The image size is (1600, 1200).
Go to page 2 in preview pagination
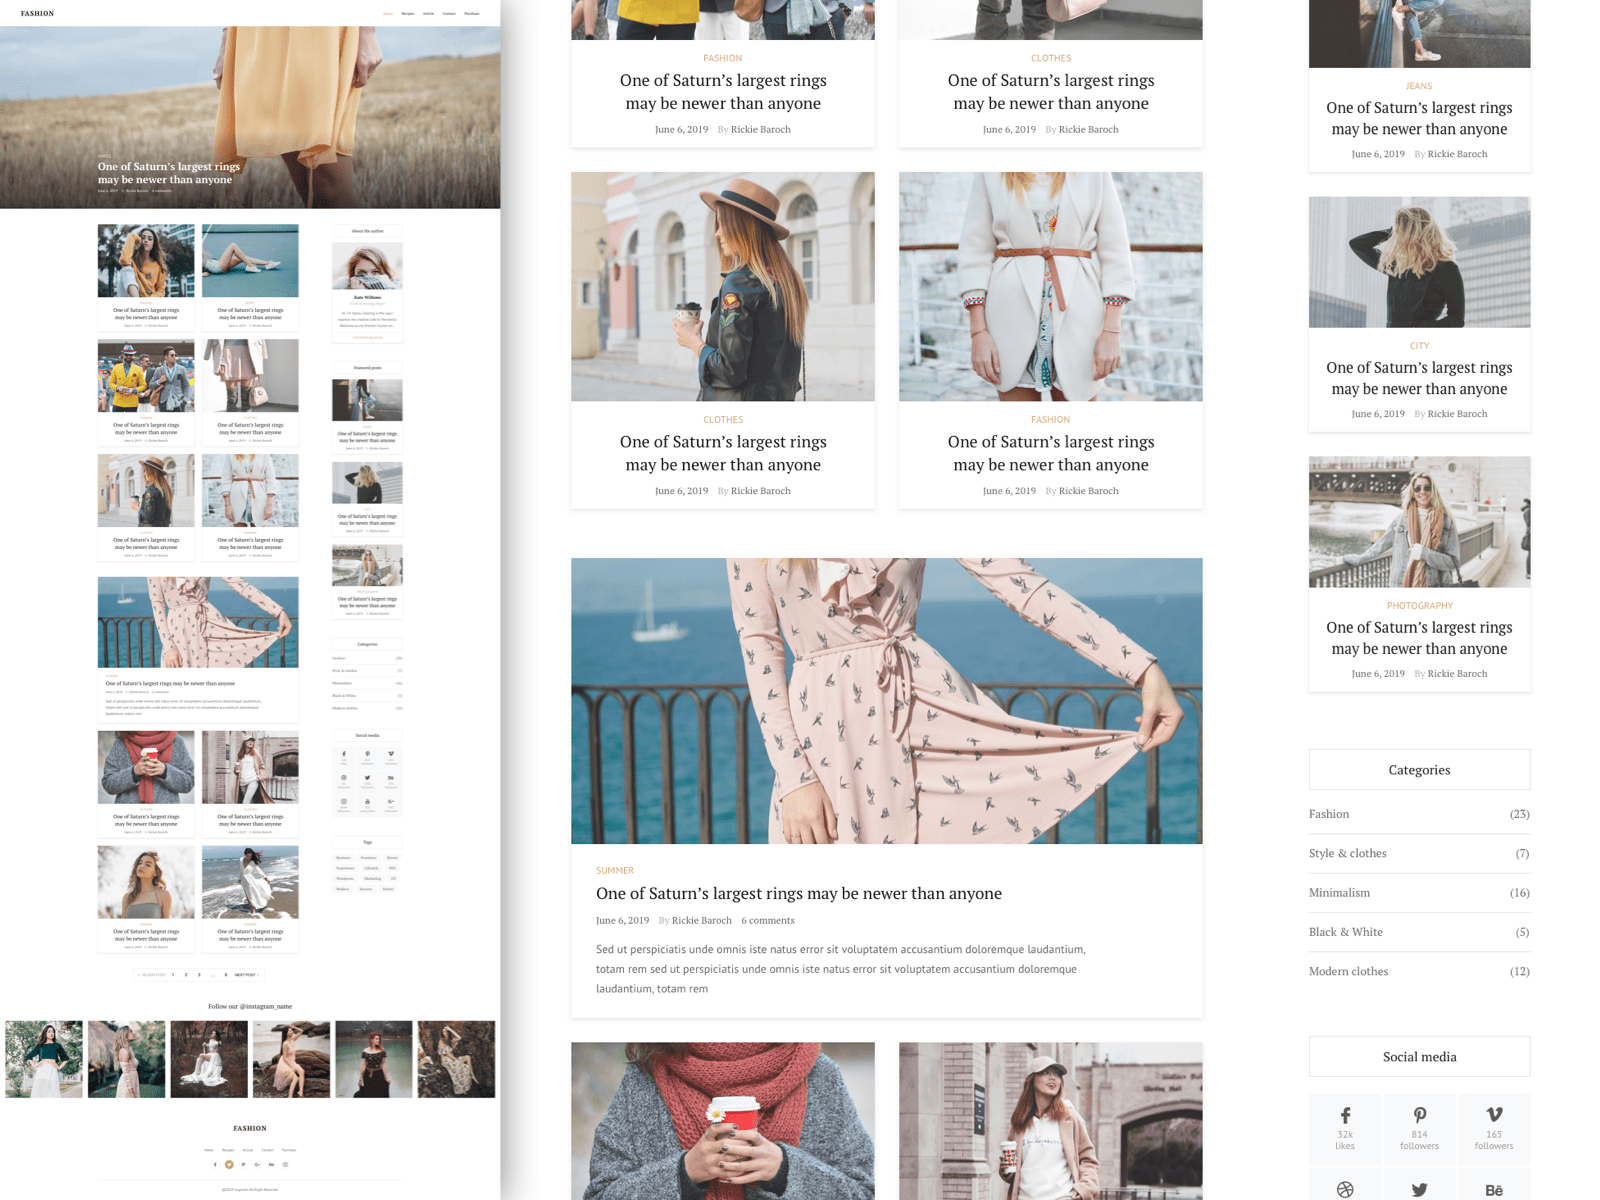coord(186,975)
